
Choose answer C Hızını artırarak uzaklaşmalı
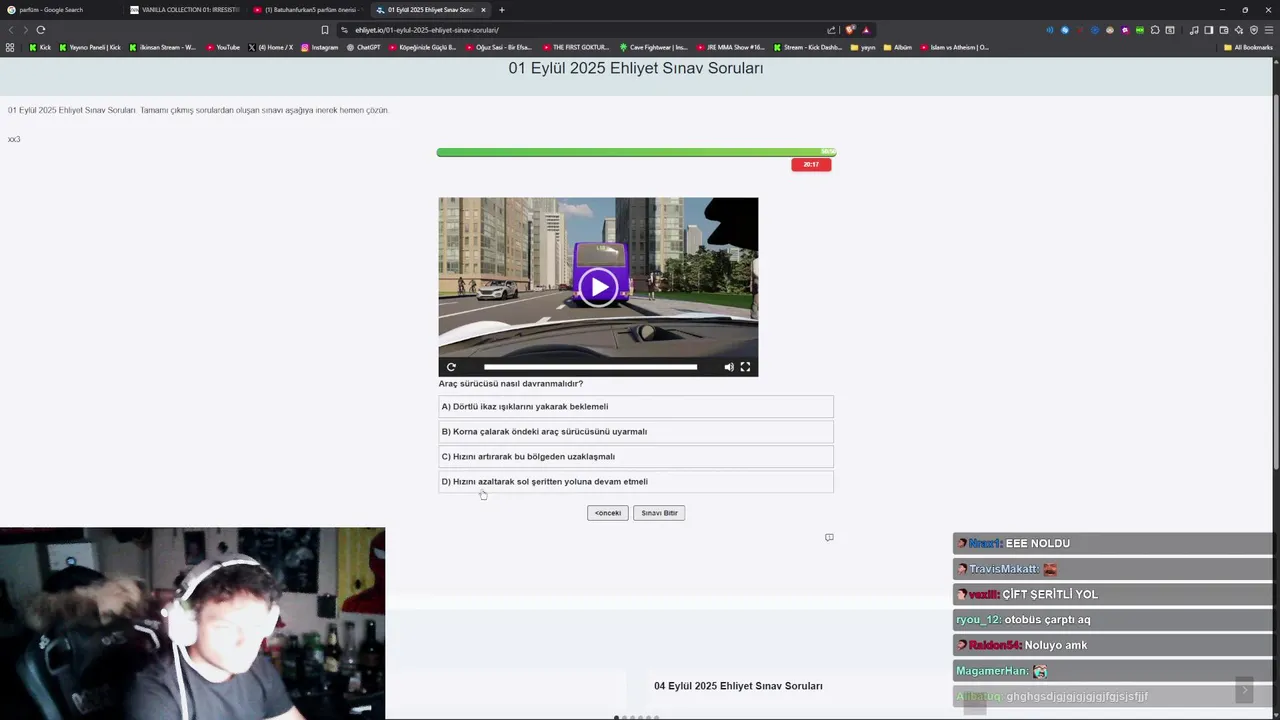point(636,457)
